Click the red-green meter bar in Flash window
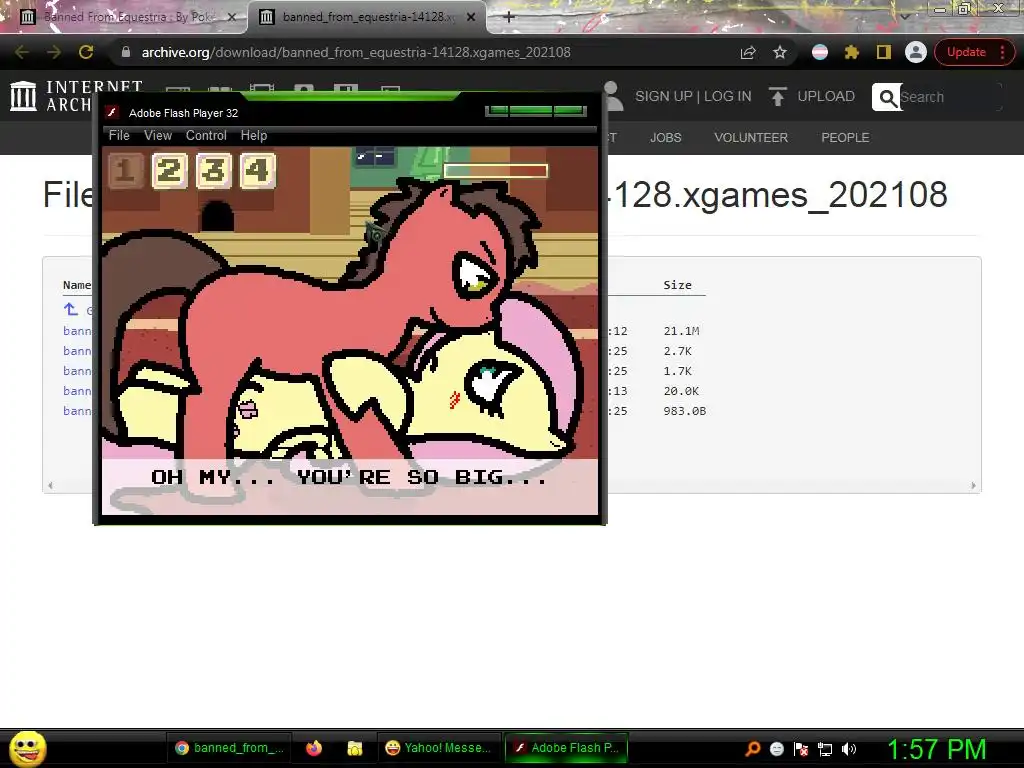The height and width of the screenshot is (768, 1024). click(x=495, y=171)
